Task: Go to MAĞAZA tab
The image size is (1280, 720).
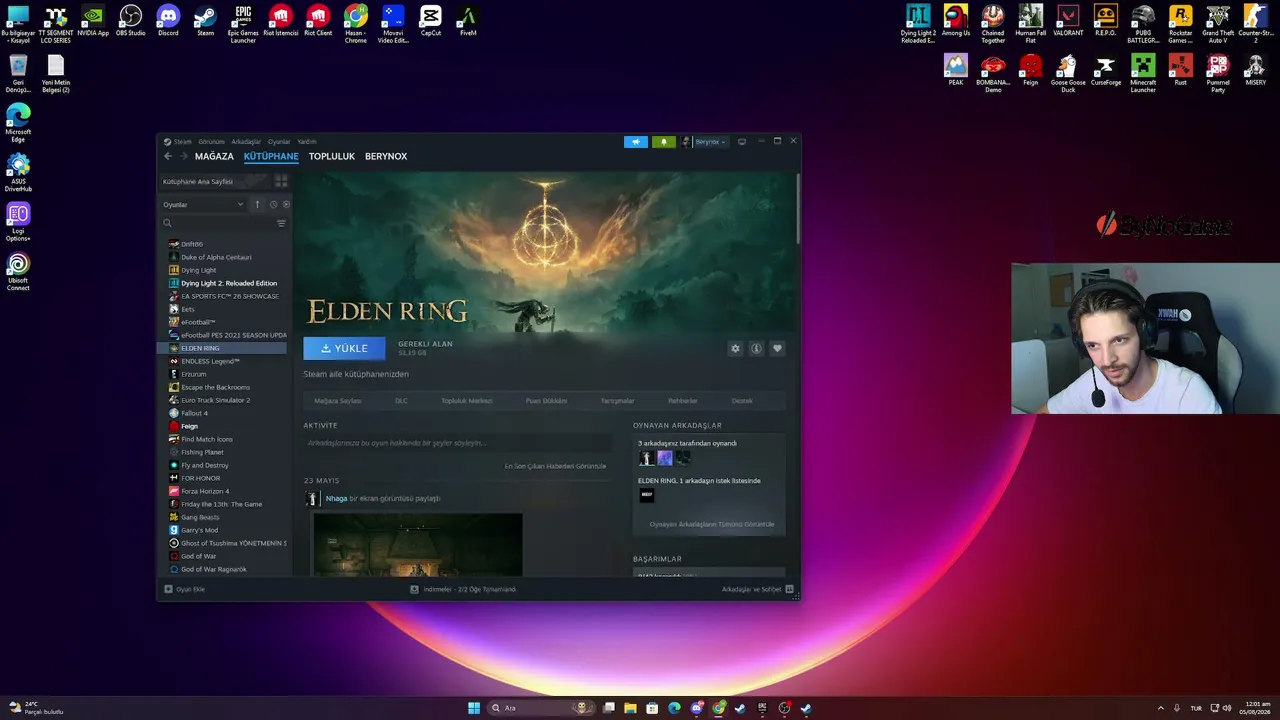Action: pos(214,156)
